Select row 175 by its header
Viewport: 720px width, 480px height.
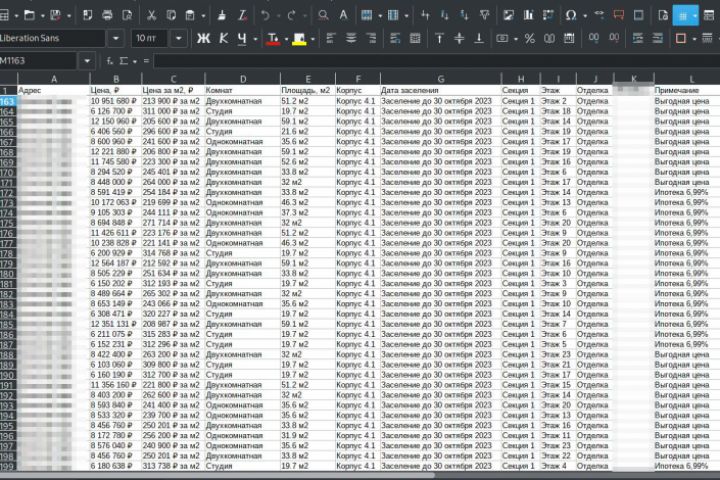8,223
